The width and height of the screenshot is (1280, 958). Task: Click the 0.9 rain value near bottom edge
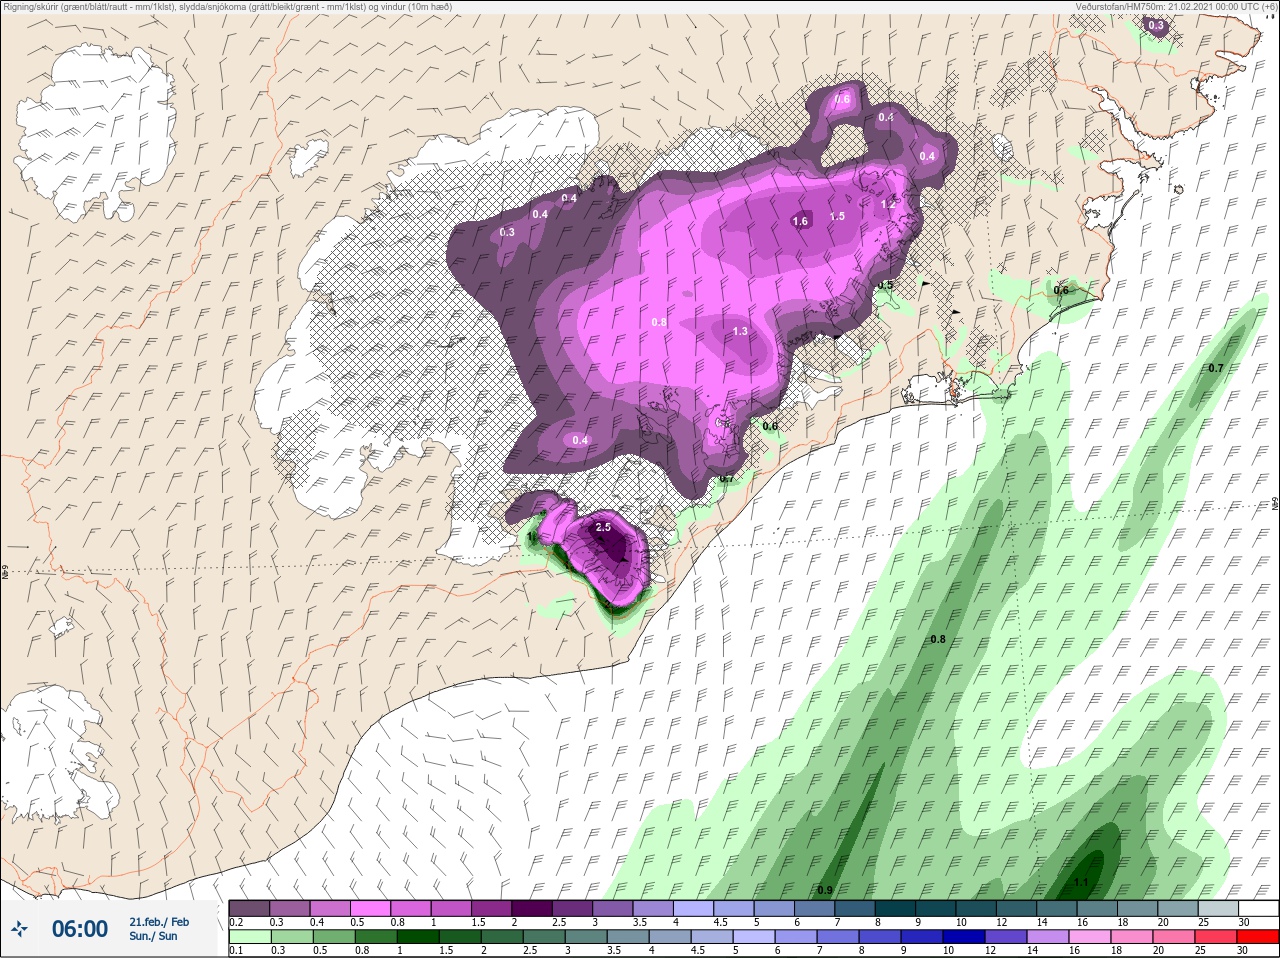click(x=825, y=890)
